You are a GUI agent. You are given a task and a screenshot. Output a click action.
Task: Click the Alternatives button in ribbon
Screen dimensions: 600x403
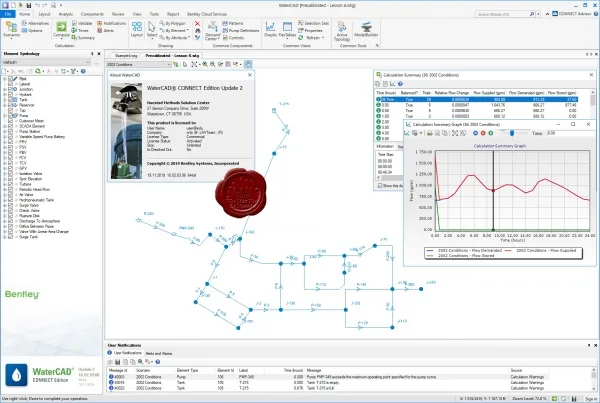point(36,23)
